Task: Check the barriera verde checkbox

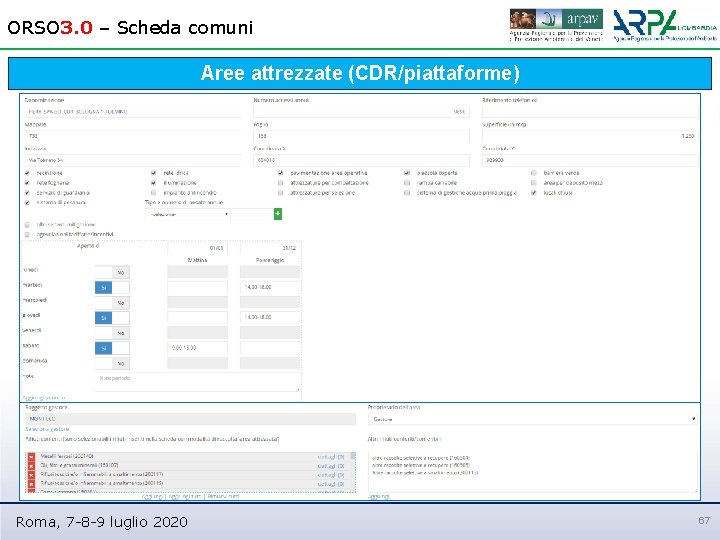Action: [x=534, y=173]
